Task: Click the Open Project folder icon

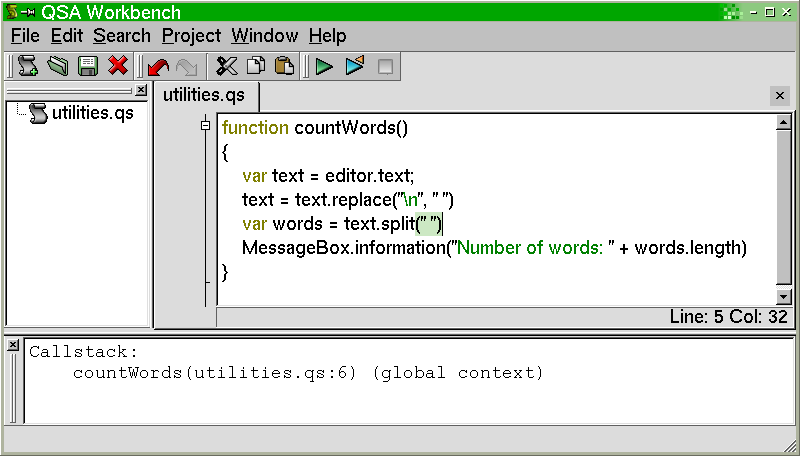Action: point(58,66)
